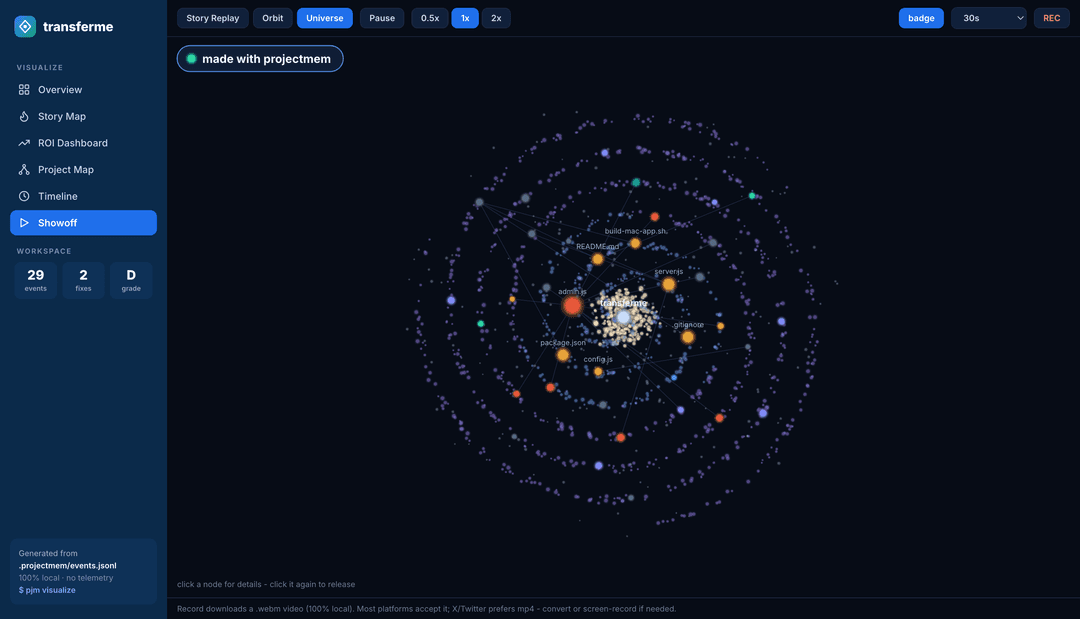Set playback speed to 1x
The height and width of the screenshot is (619, 1080).
pos(465,18)
